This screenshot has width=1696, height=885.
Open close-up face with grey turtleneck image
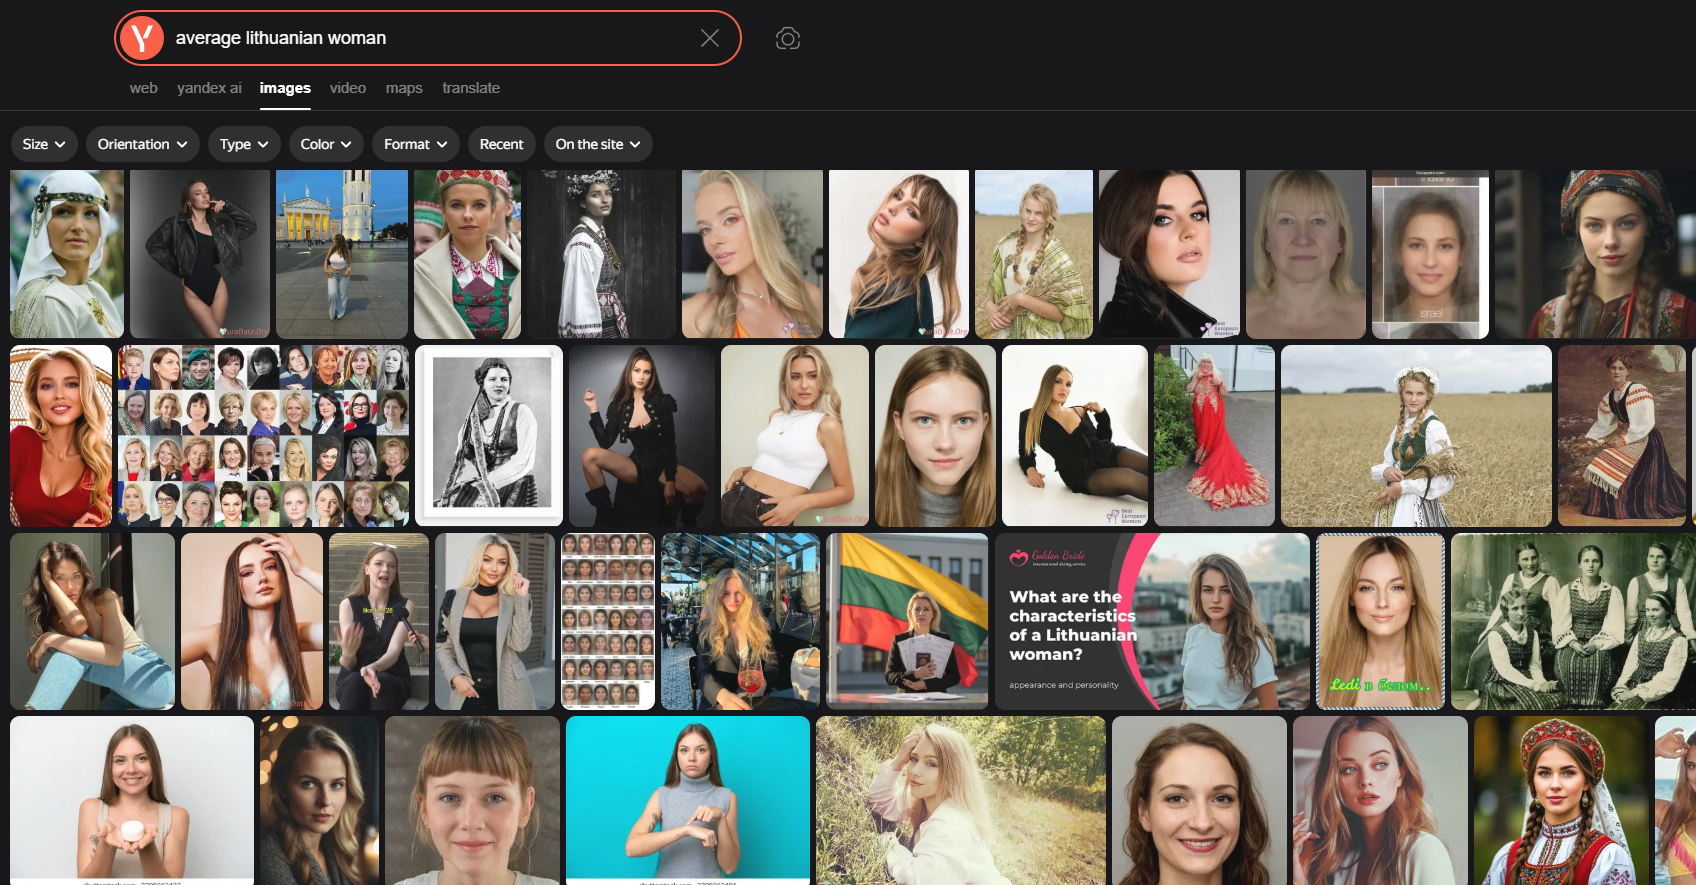(x=935, y=436)
